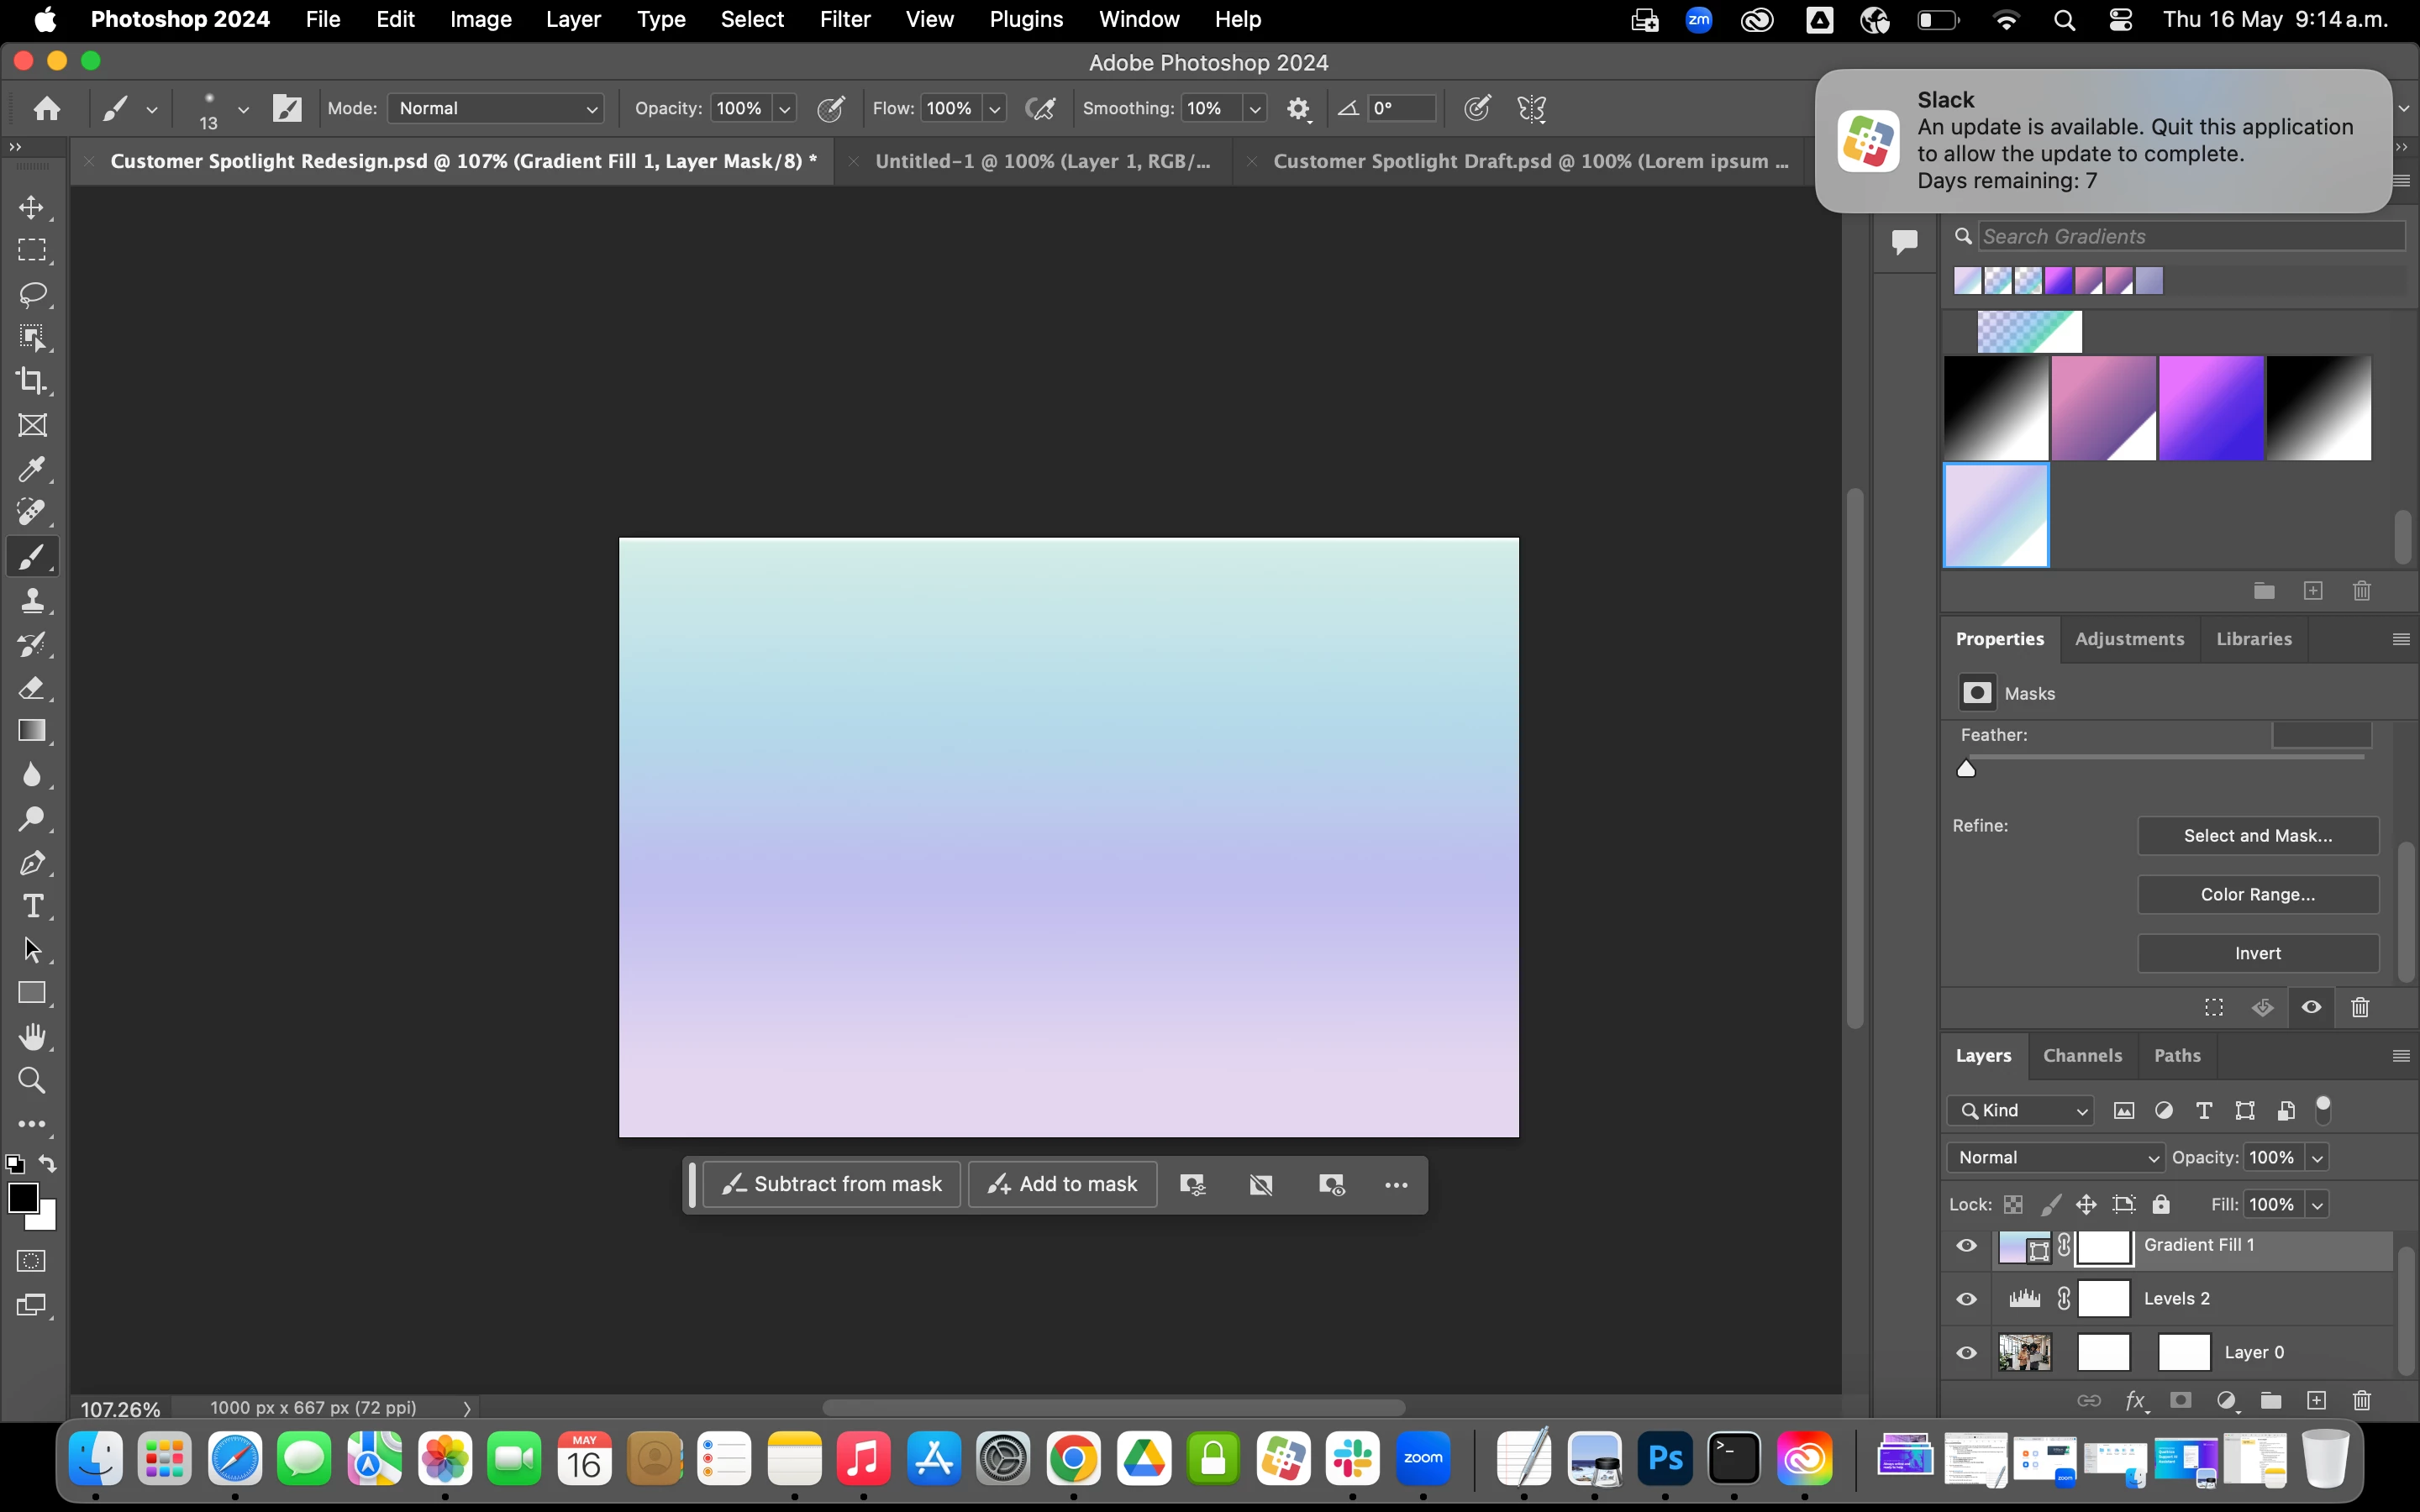Viewport: 2420px width, 1512px height.
Task: Select the Hand tool
Action: [32, 1037]
